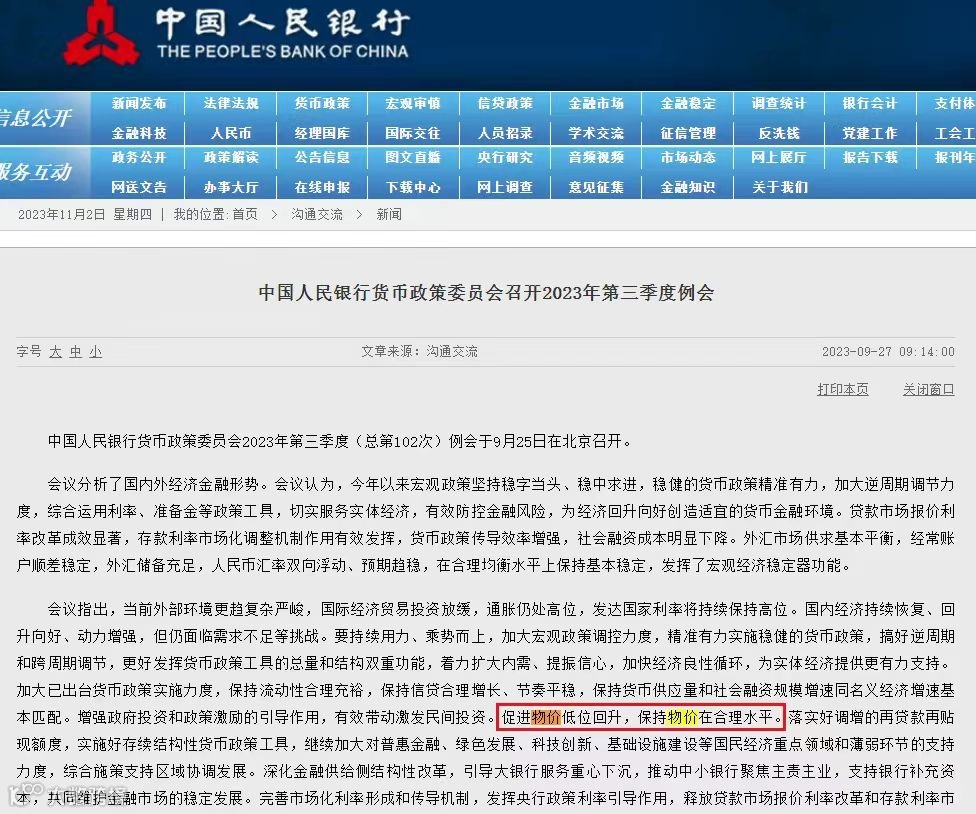Viewport: 976px width, 814px height.
Task: Visit the 下载中心 page
Action: click(413, 187)
